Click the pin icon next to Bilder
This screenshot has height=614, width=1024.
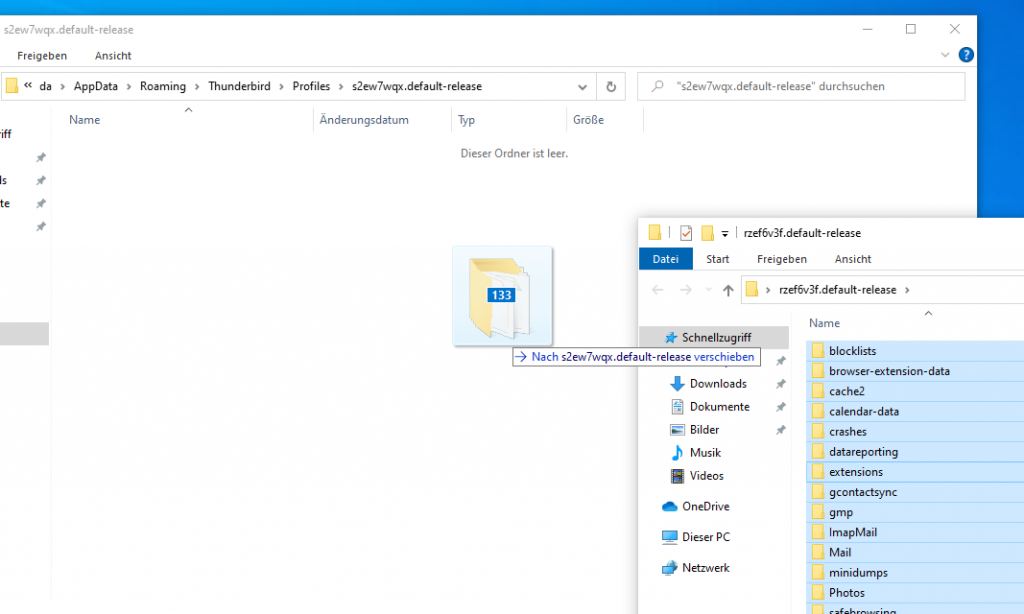pyautogui.click(x=780, y=430)
